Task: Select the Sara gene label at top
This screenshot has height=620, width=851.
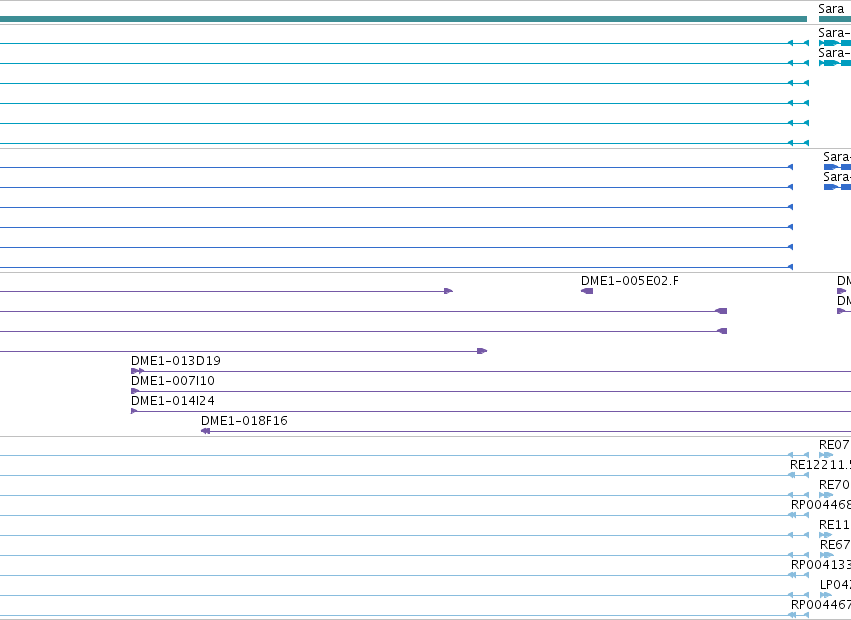Action: point(831,9)
